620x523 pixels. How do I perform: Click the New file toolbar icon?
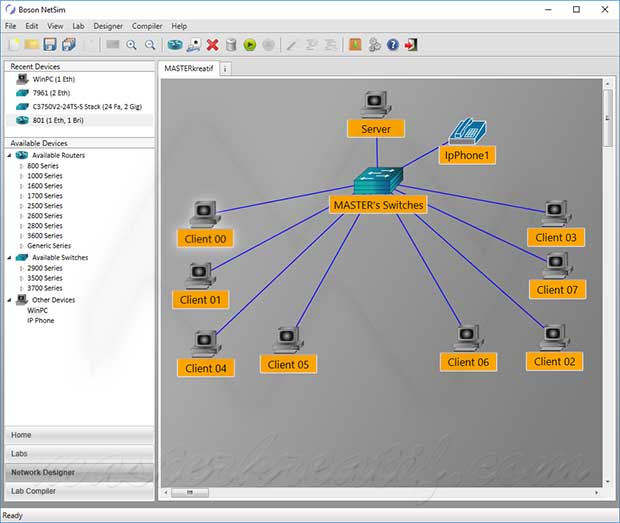tap(14, 45)
